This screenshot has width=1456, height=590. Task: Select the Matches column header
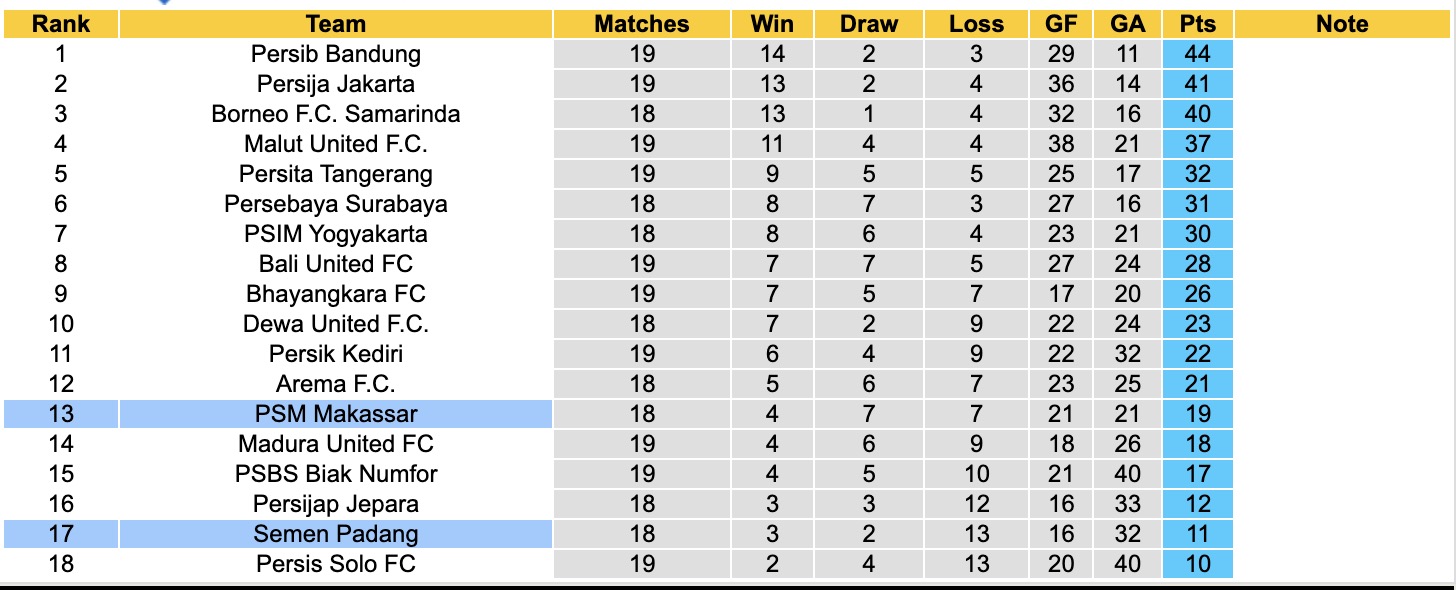click(642, 24)
